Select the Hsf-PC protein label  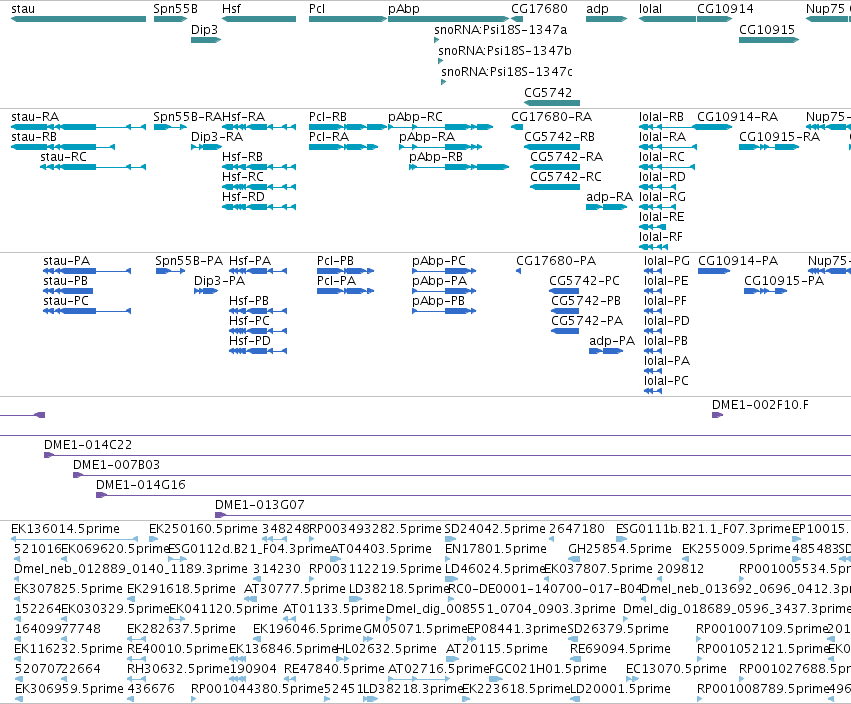click(x=249, y=321)
